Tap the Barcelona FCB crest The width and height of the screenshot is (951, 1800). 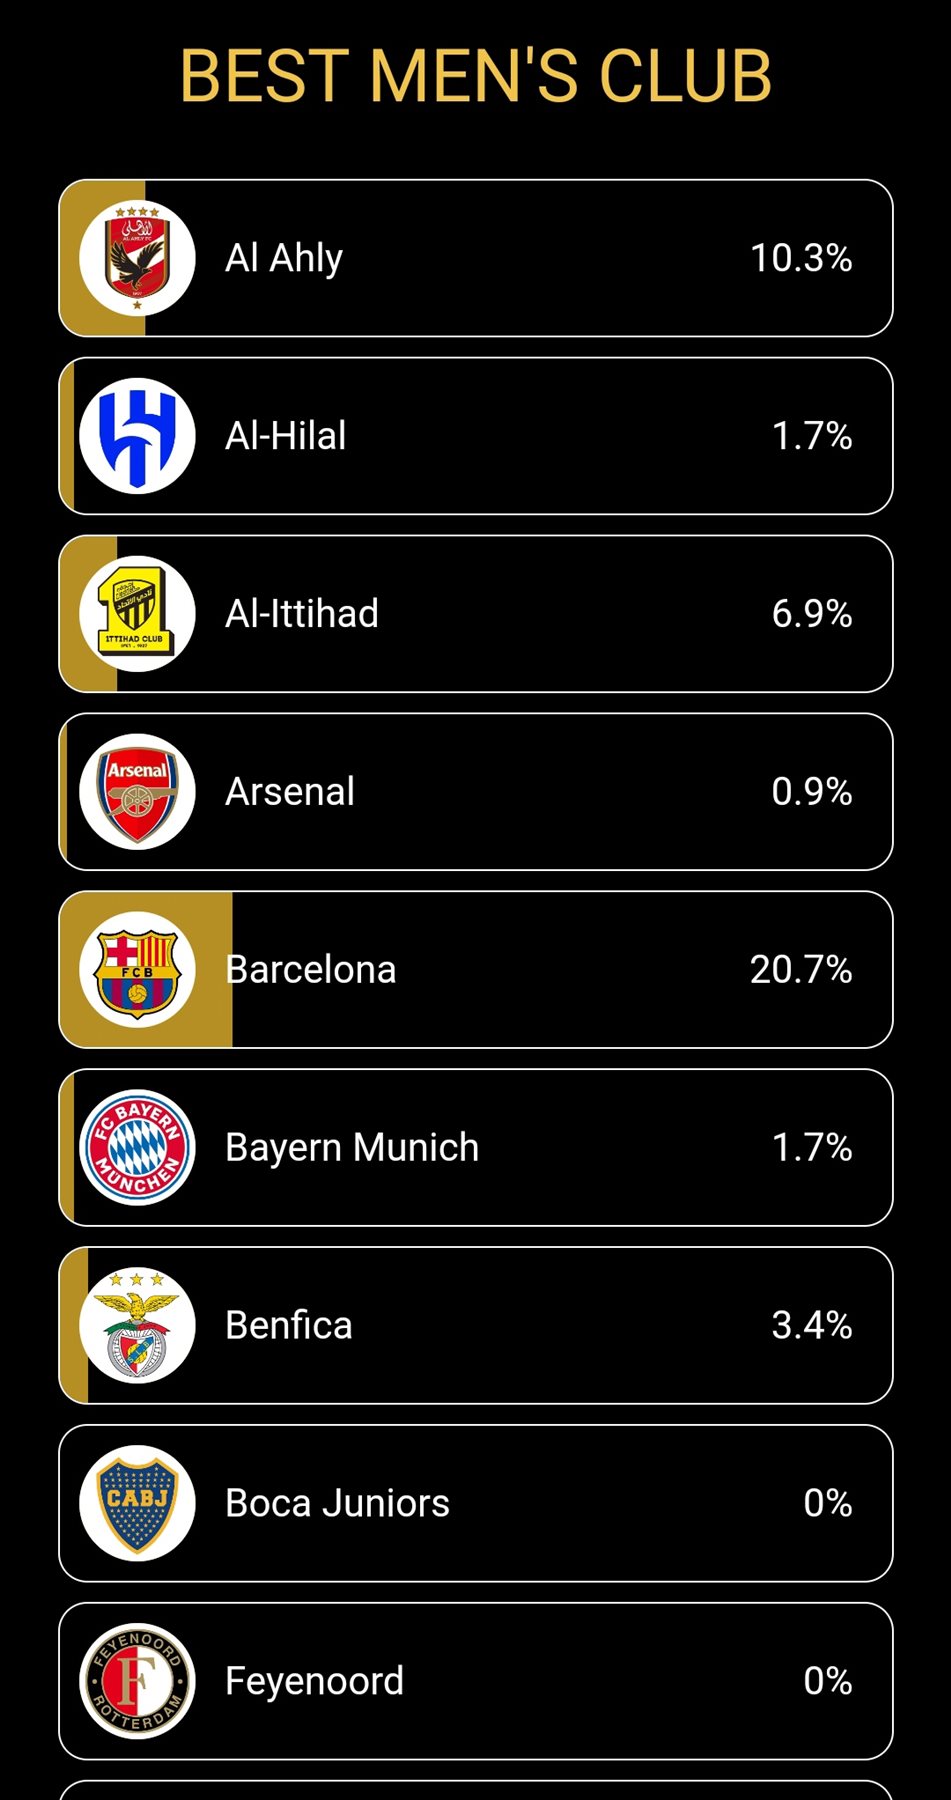coord(137,970)
